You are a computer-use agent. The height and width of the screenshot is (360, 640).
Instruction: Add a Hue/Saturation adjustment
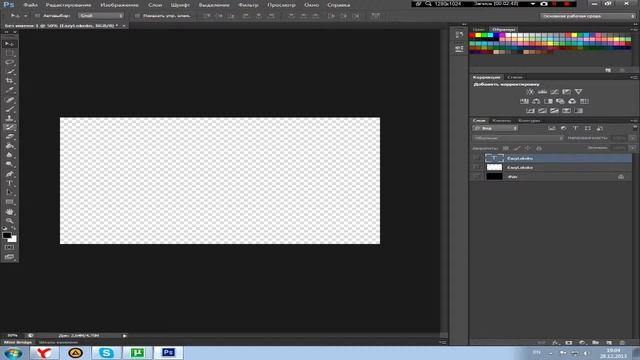(x=524, y=101)
